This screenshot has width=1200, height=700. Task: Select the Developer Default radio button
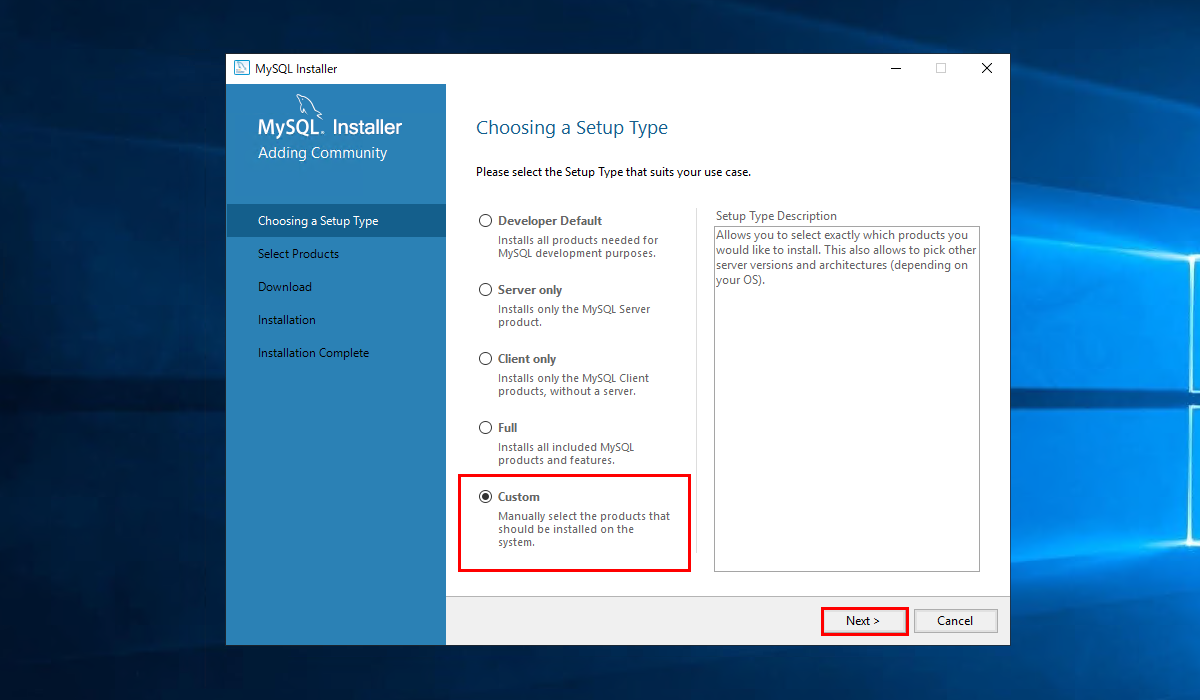coord(486,221)
